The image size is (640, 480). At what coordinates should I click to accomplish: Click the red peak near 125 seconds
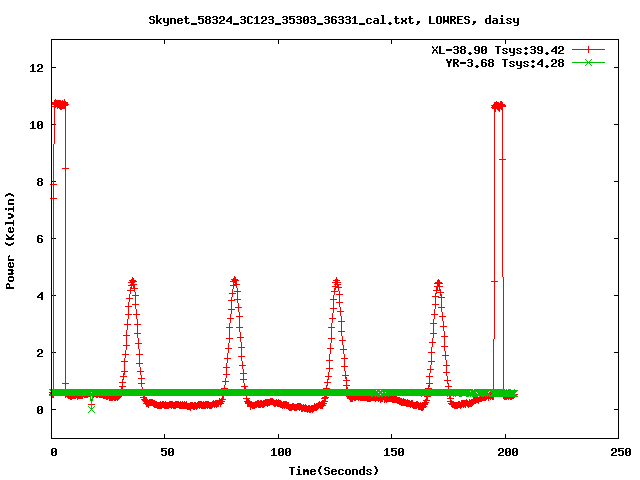336,282
